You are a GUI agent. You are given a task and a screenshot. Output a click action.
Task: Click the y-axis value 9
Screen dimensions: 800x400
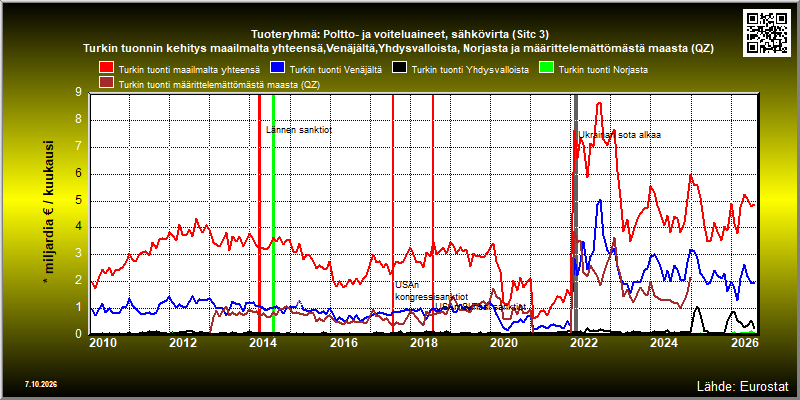[x=78, y=93]
